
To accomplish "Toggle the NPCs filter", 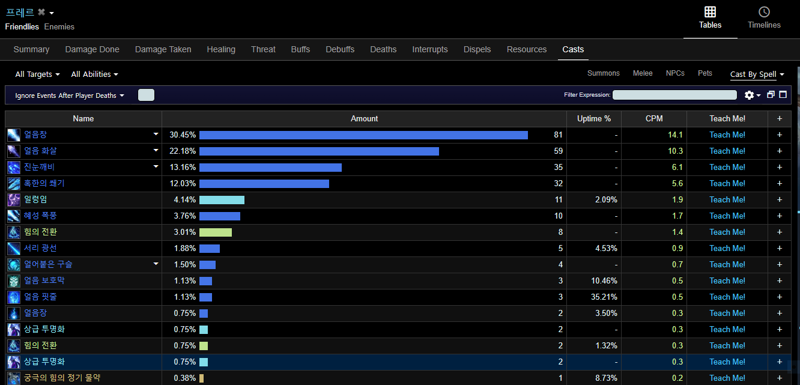I will (675, 73).
